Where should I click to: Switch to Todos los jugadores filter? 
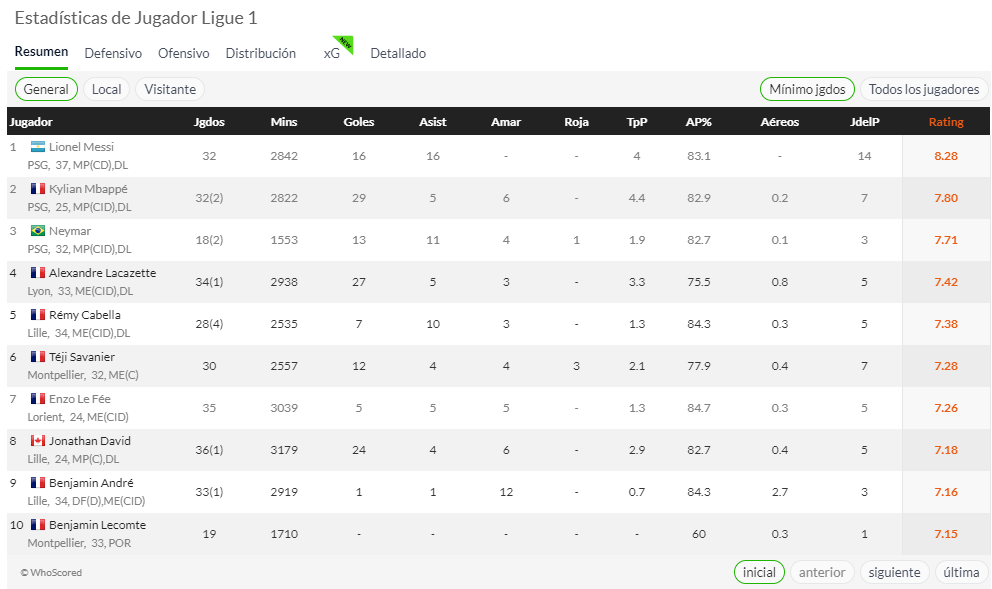coord(924,89)
